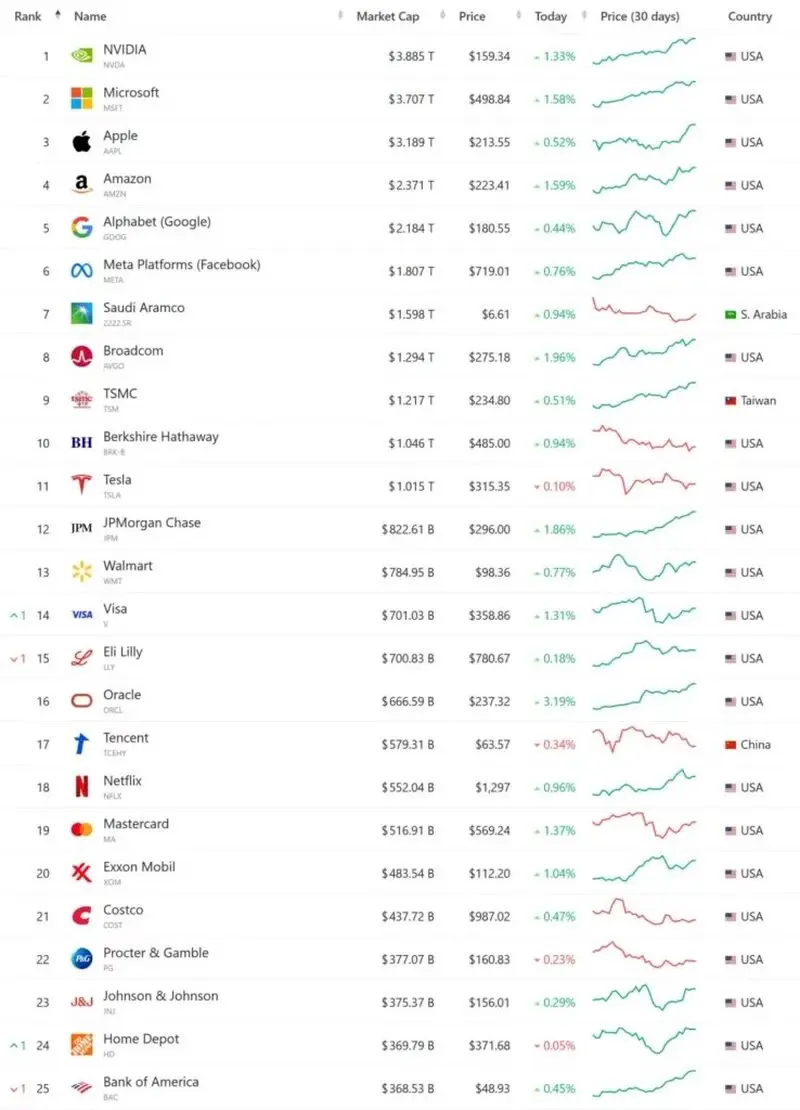Sort by the Today column header
This screenshot has height=1110, width=800.
click(550, 16)
